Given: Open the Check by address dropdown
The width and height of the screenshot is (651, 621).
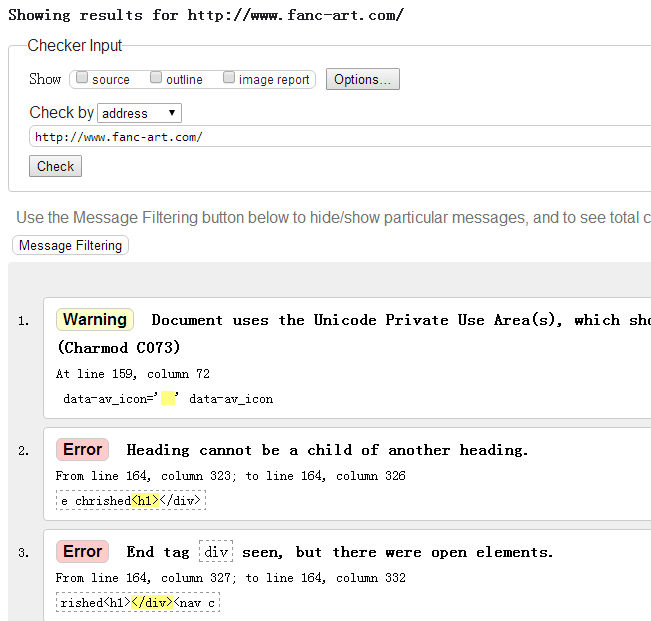Looking at the screenshot, I should tap(140, 113).
